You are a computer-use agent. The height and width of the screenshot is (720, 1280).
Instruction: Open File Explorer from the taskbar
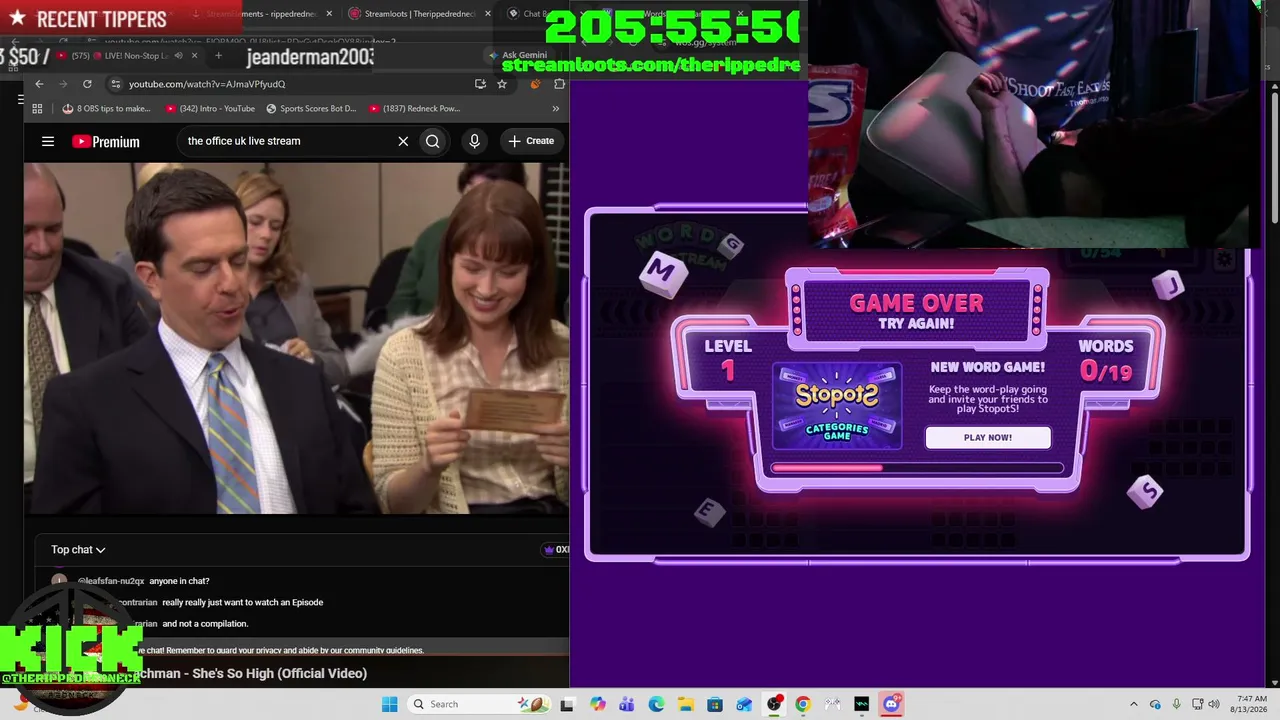point(686,704)
